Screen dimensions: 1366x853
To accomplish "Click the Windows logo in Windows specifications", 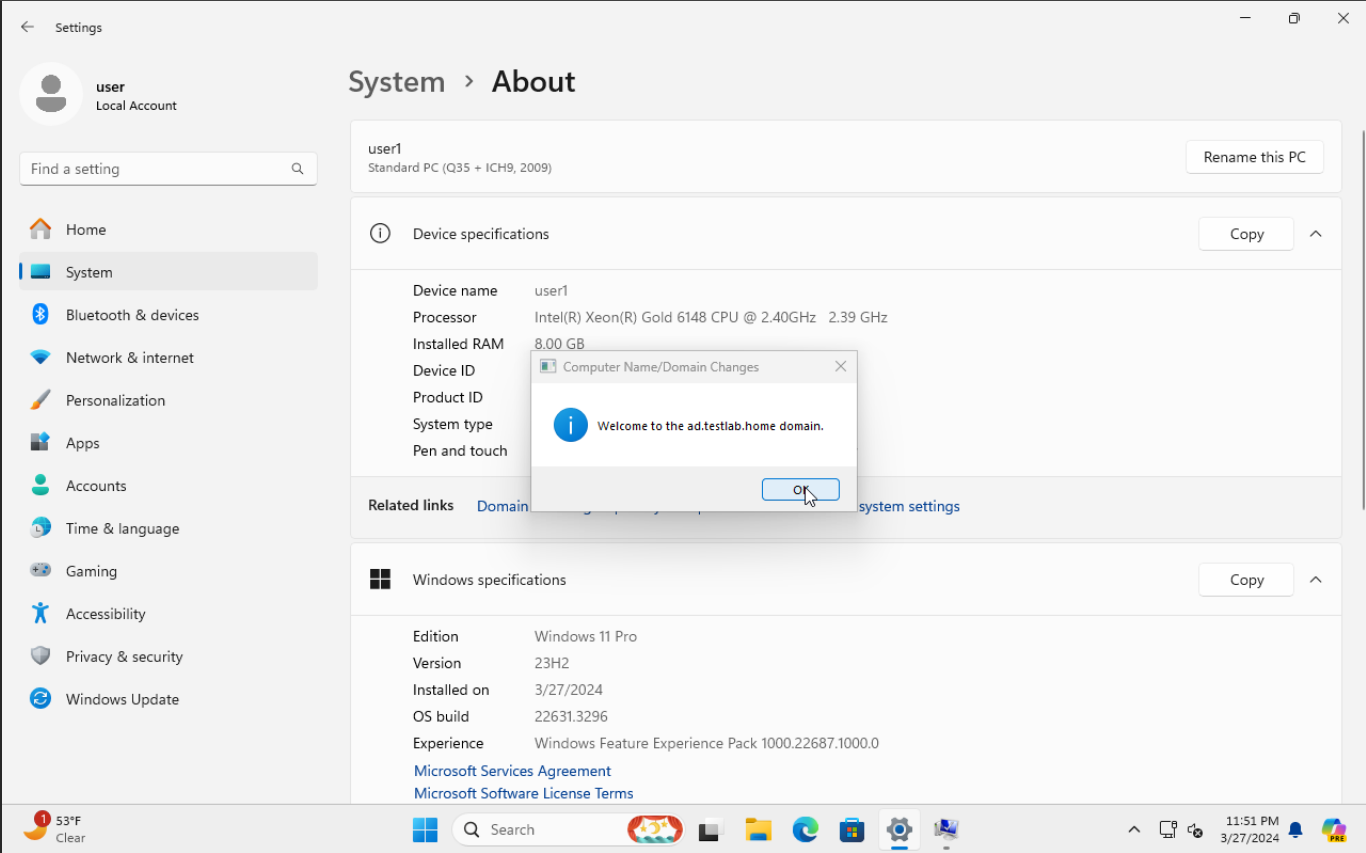I will (x=380, y=579).
